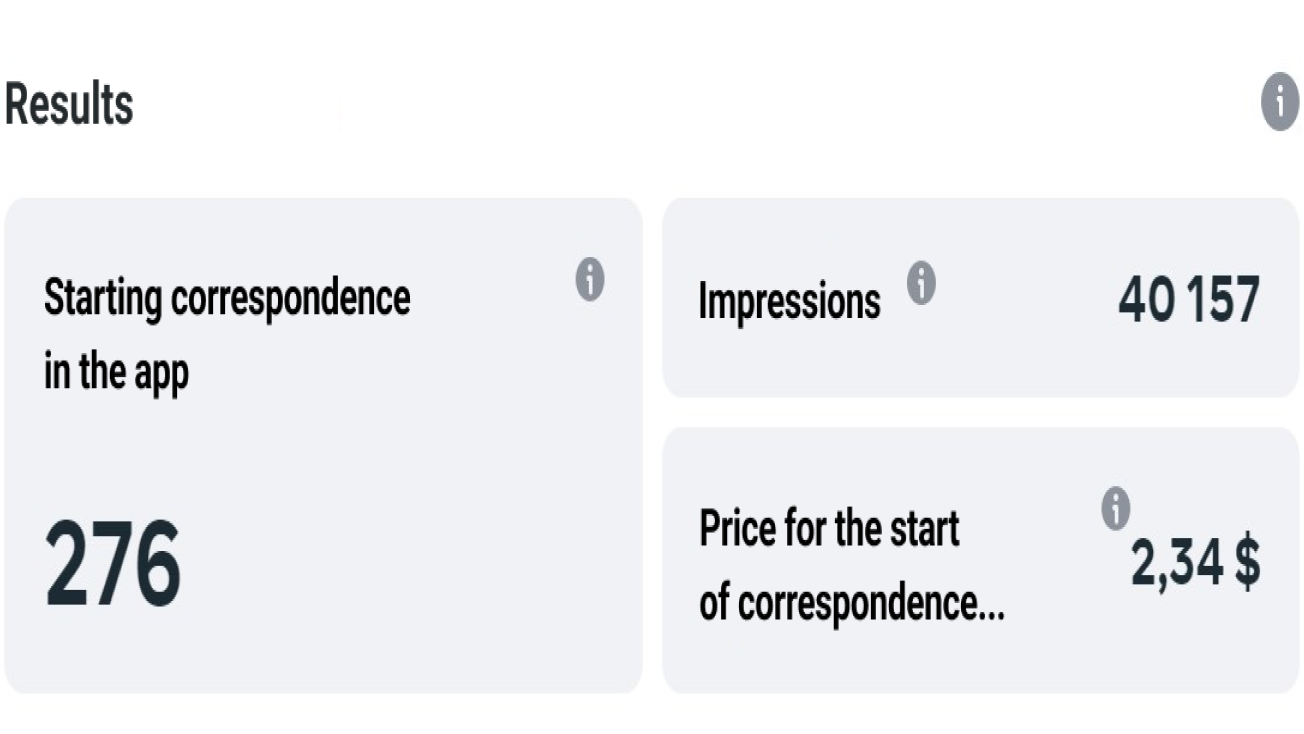
Task: Click the dollar sign in the price
Action: pyautogui.click(x=1245, y=563)
